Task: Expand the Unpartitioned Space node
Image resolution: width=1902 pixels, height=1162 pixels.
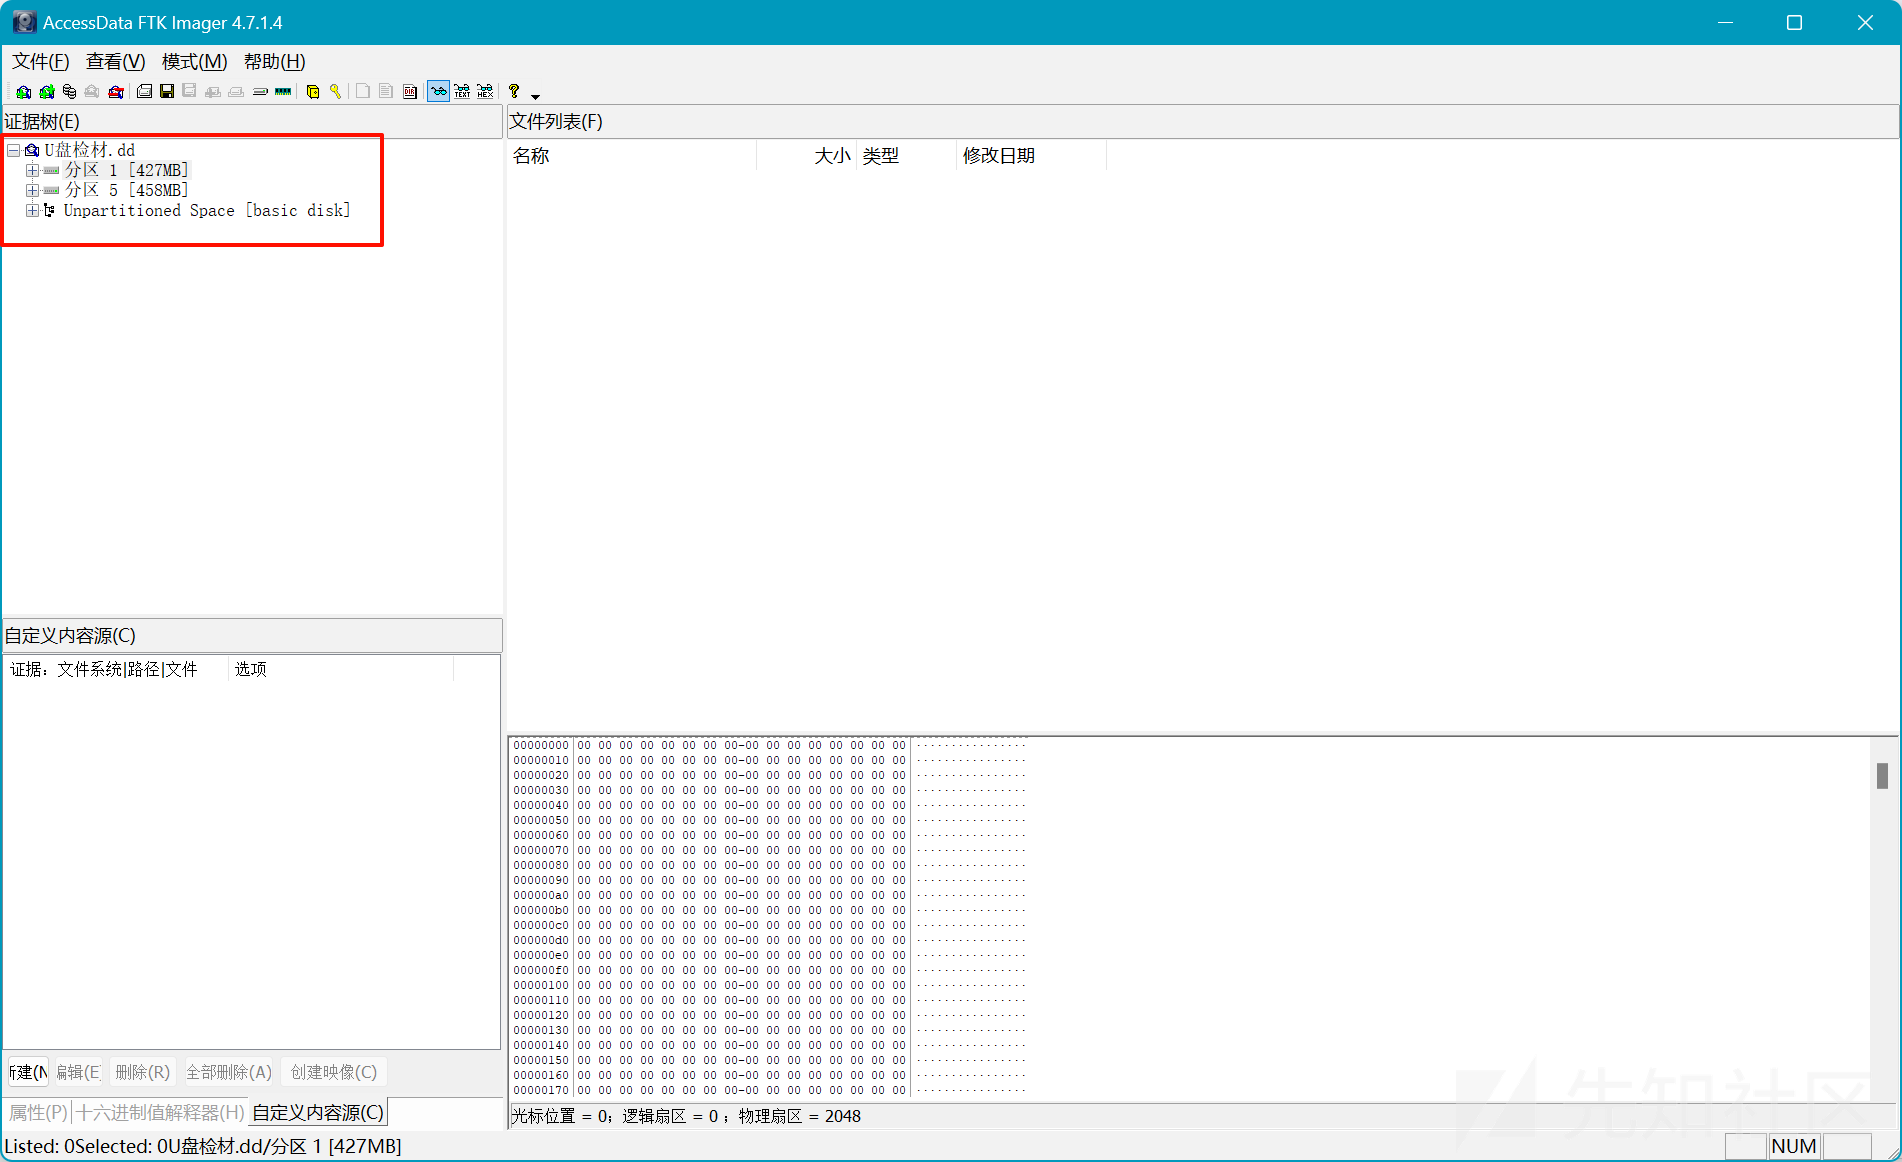Action: [32, 210]
